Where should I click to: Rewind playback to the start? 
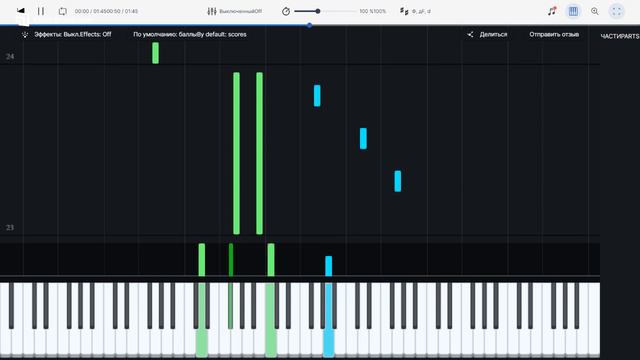[21, 11]
